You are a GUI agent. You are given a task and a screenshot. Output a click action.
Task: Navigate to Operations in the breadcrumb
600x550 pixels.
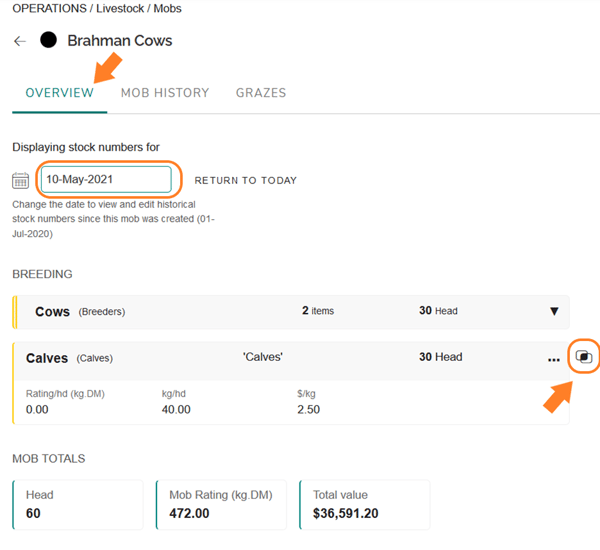click(x=48, y=9)
